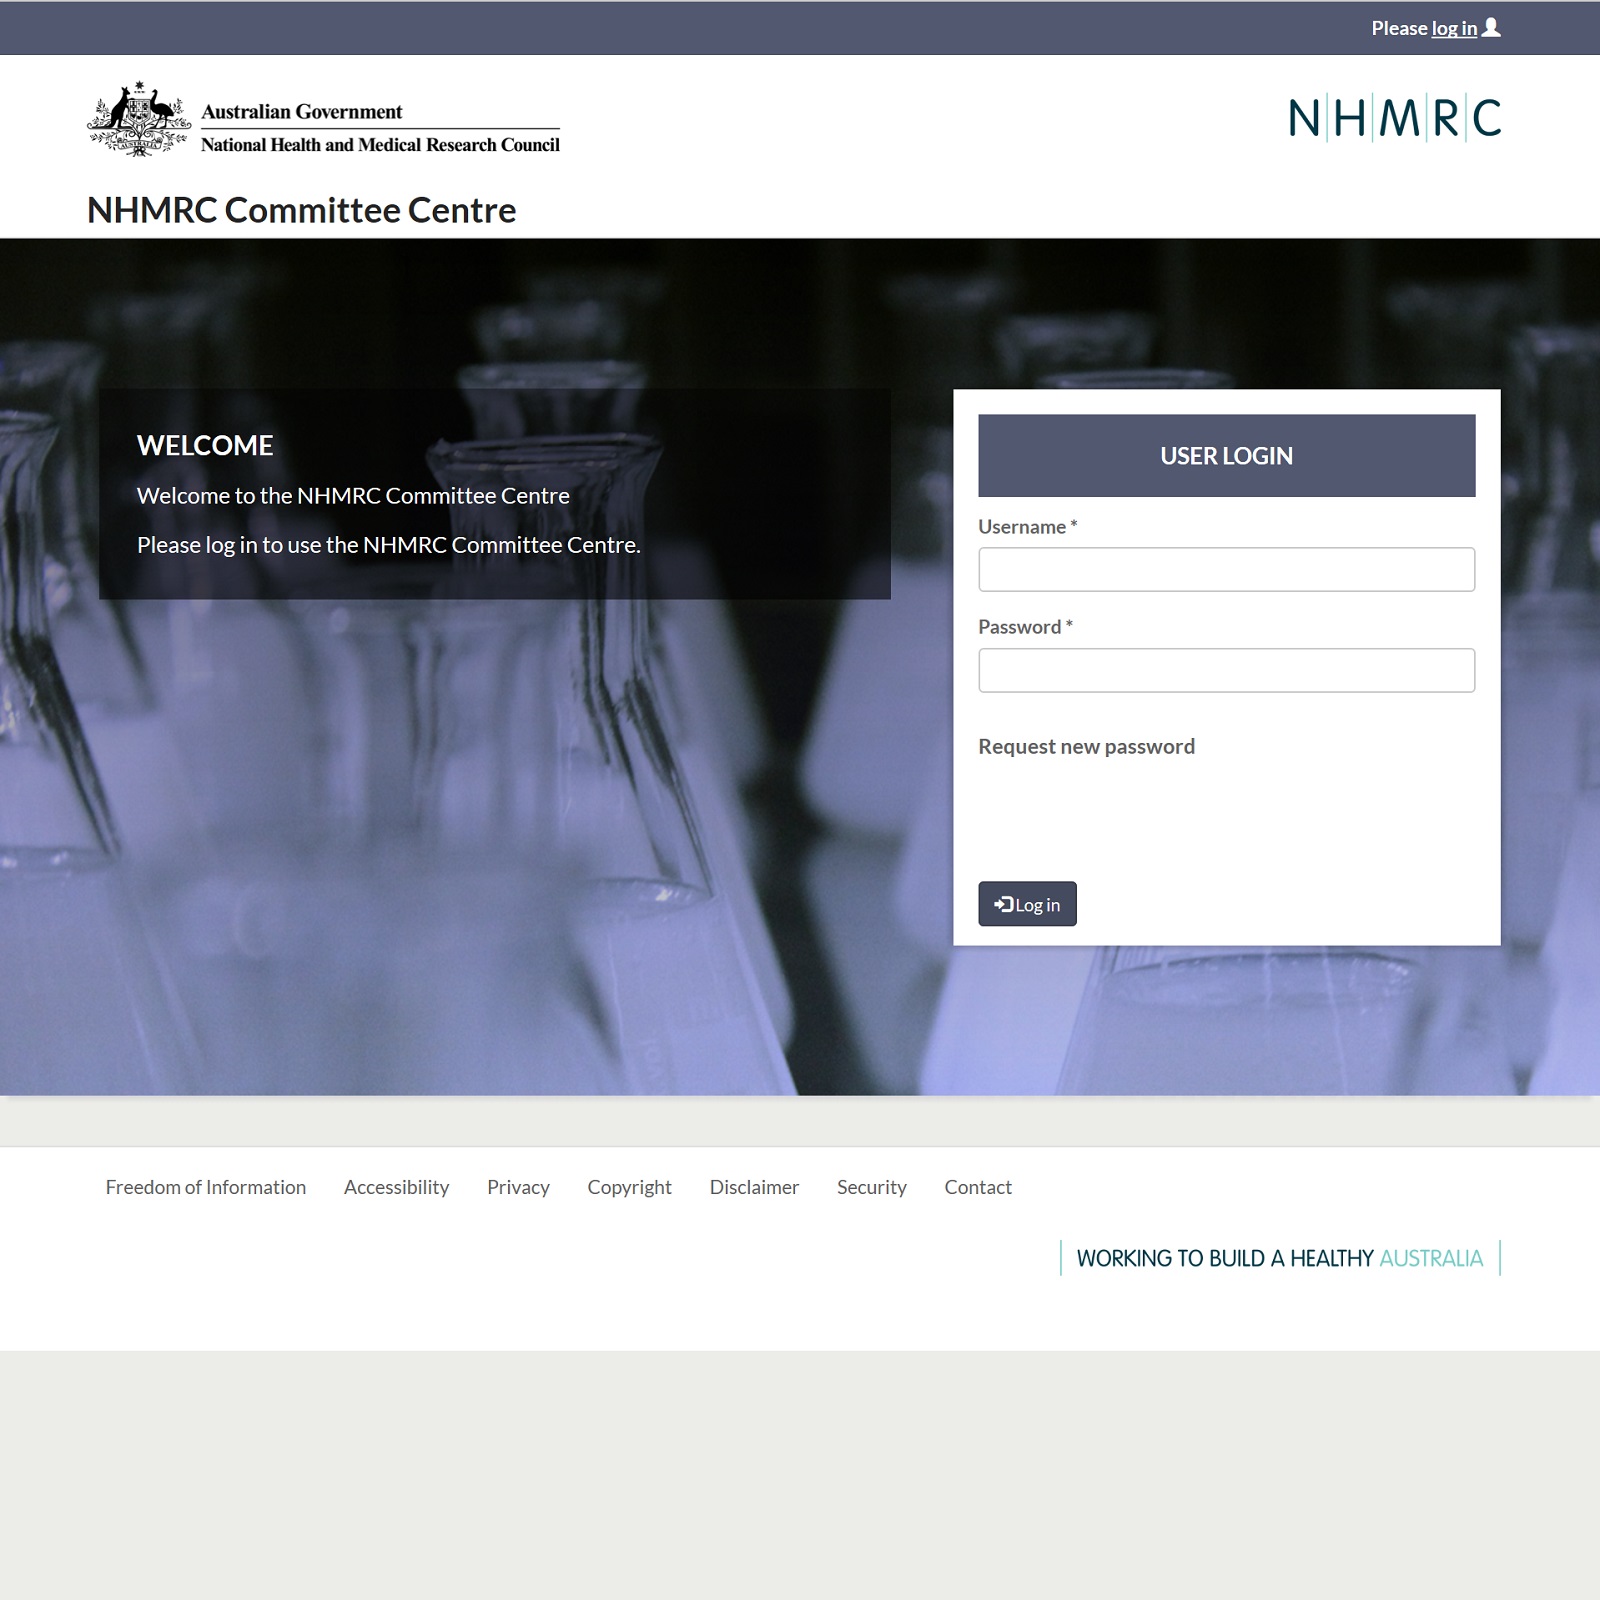Screen dimensions: 1600x1600
Task: Open the Privacy footer link
Action: point(518,1187)
